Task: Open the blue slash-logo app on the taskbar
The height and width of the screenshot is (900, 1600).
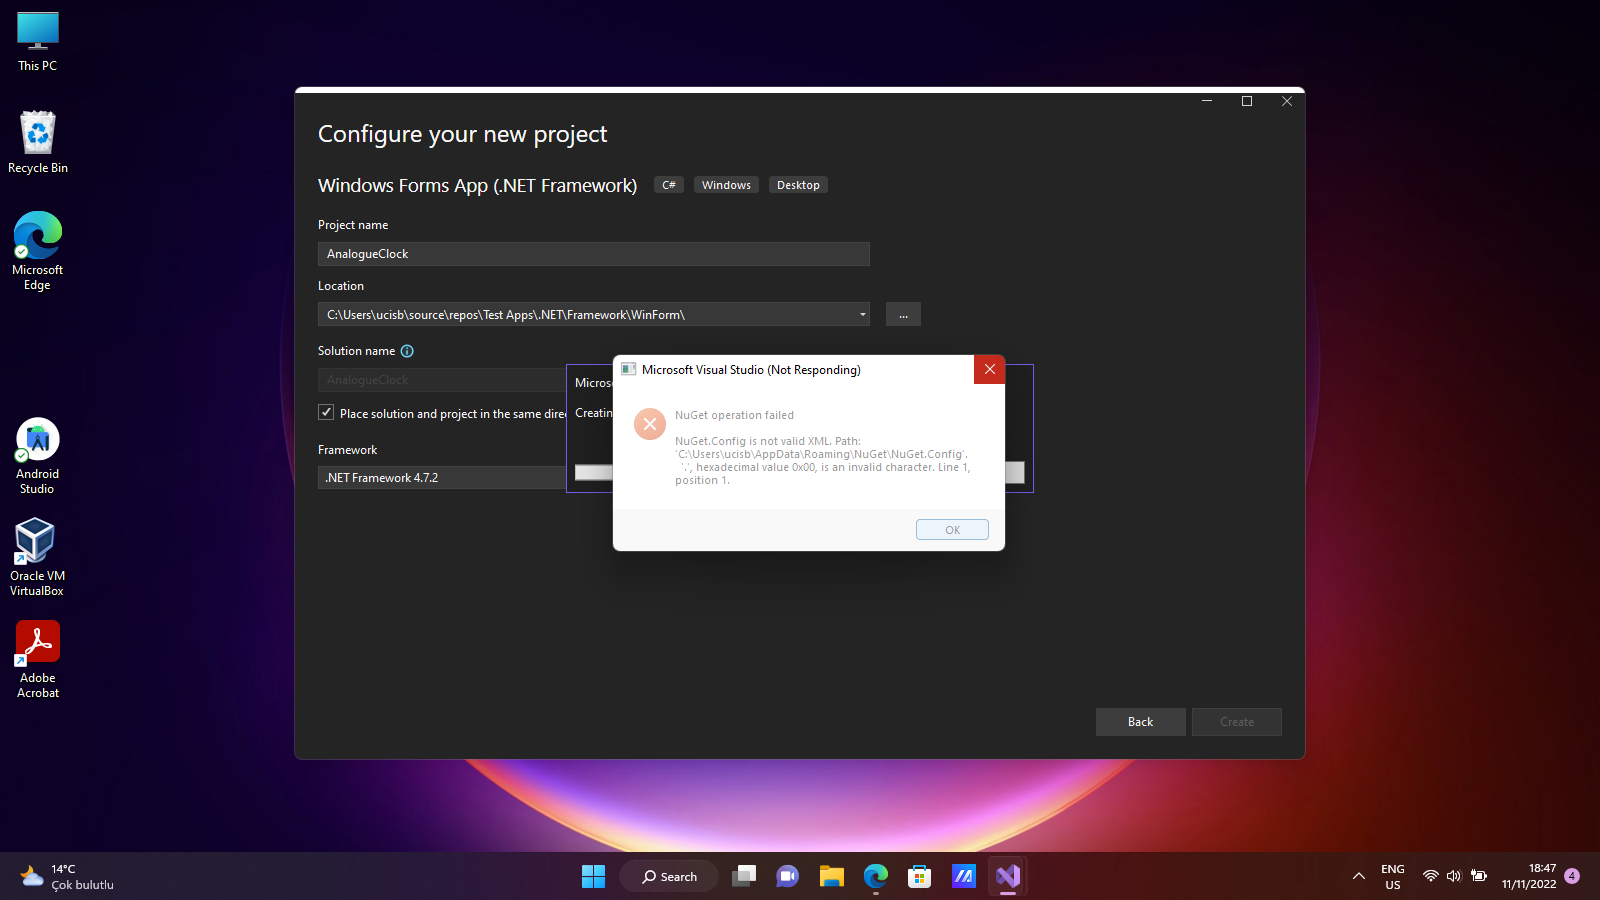Action: (964, 876)
